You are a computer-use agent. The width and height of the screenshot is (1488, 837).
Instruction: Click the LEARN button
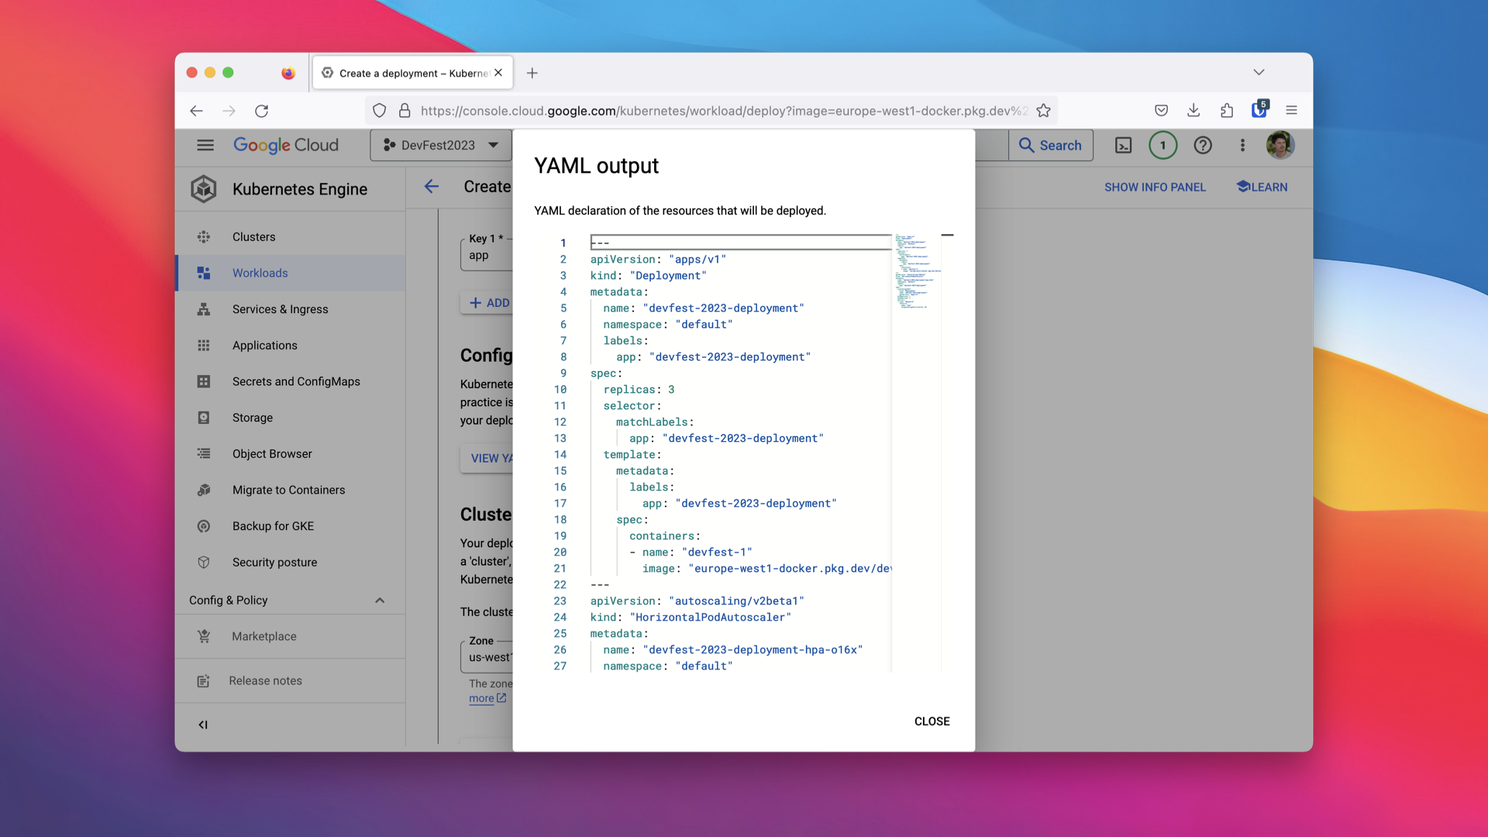pyautogui.click(x=1262, y=187)
